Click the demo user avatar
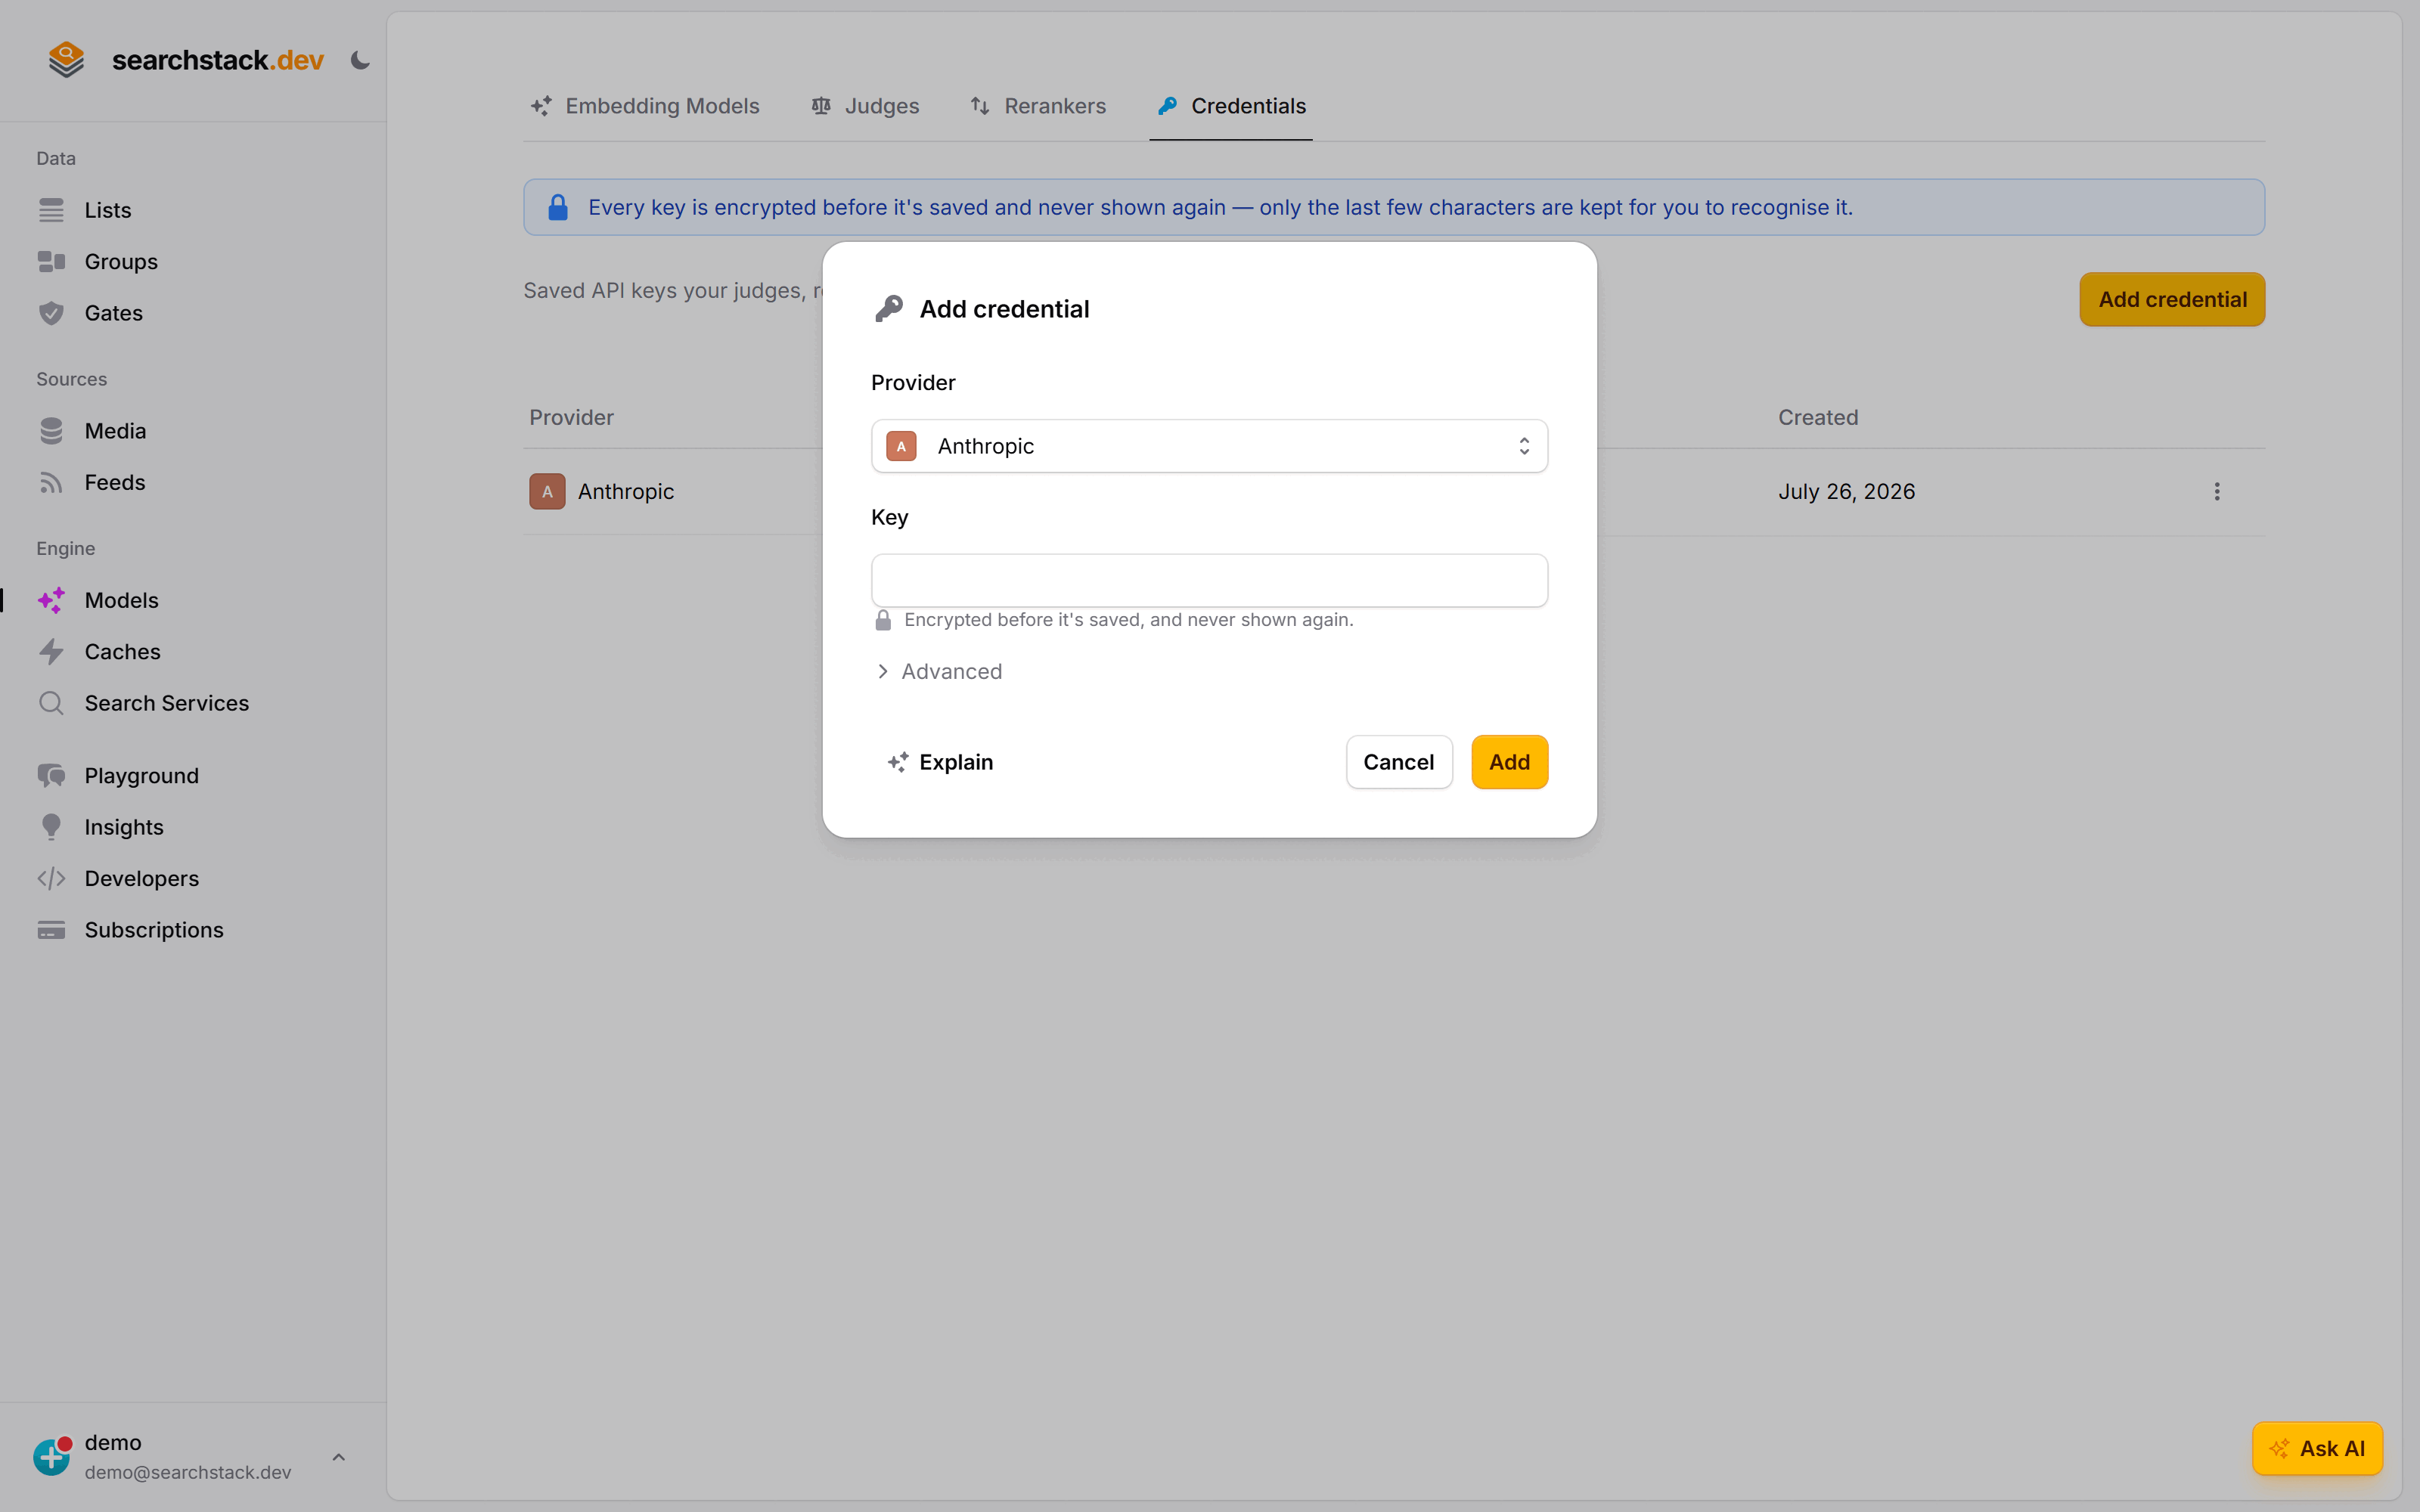 click(52, 1456)
